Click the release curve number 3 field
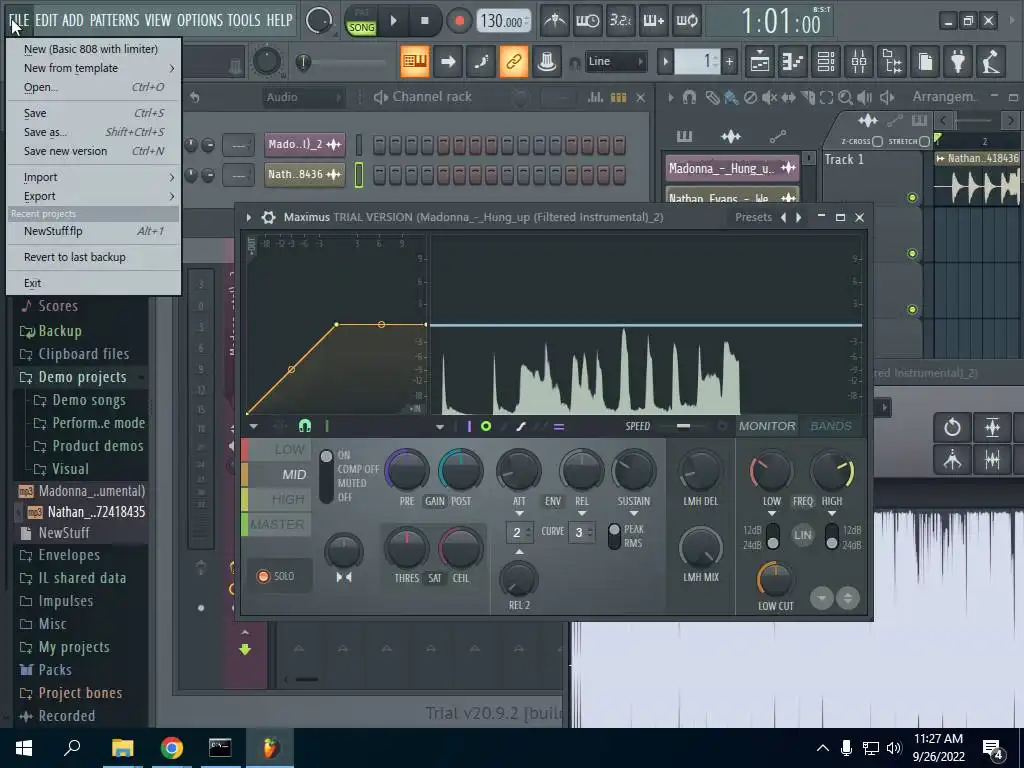Screen dimensions: 1024x768 pyautogui.click(x=582, y=532)
